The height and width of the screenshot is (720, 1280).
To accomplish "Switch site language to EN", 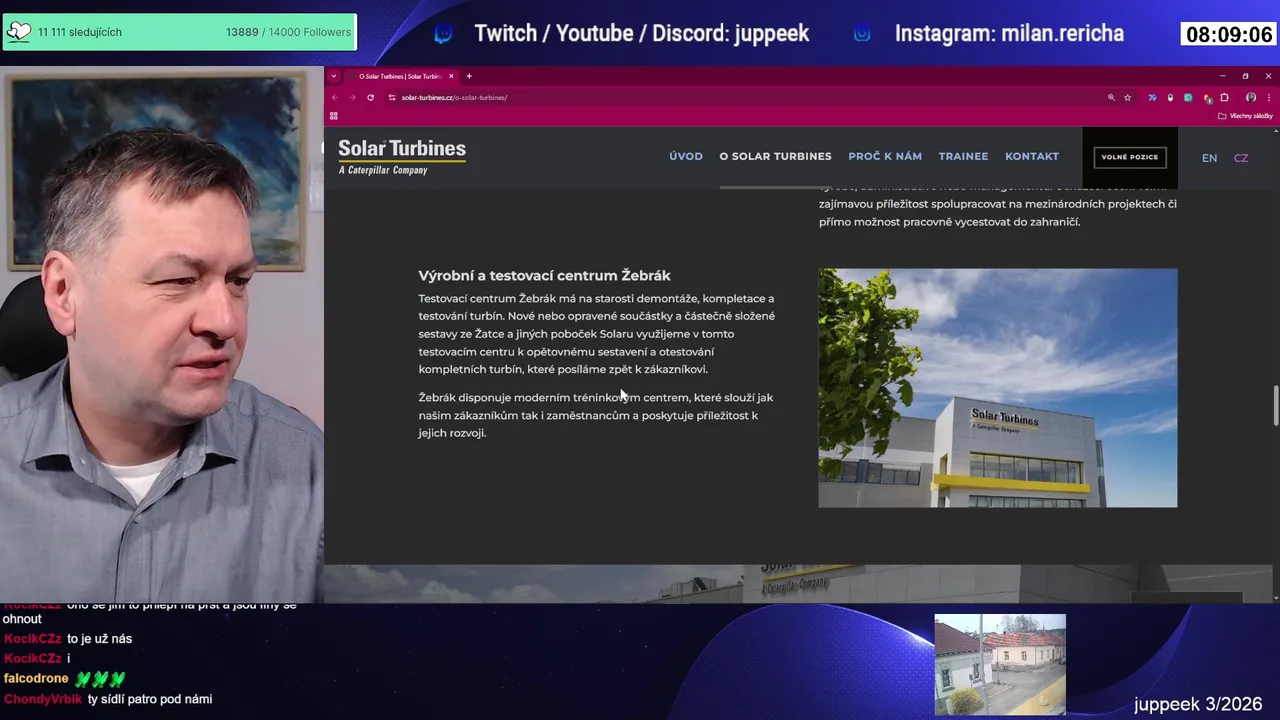I will (1209, 158).
